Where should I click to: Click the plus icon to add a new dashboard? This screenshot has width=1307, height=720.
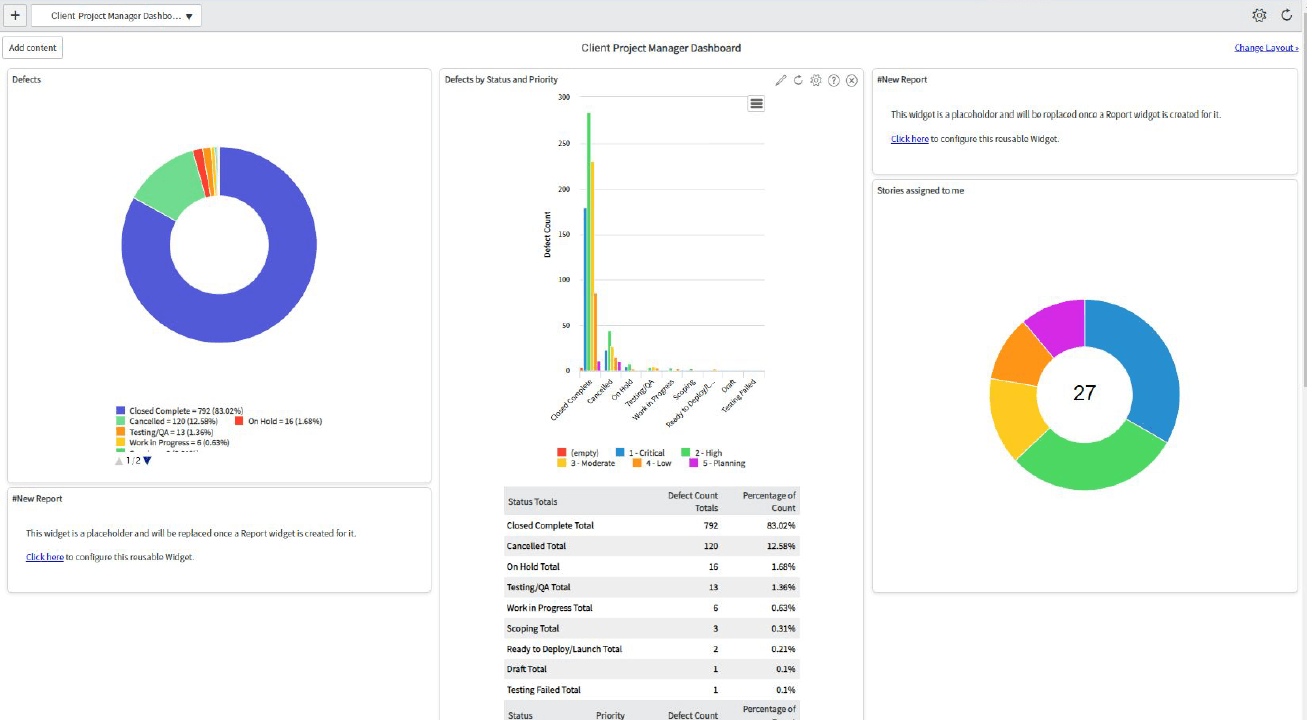pyautogui.click(x=14, y=15)
